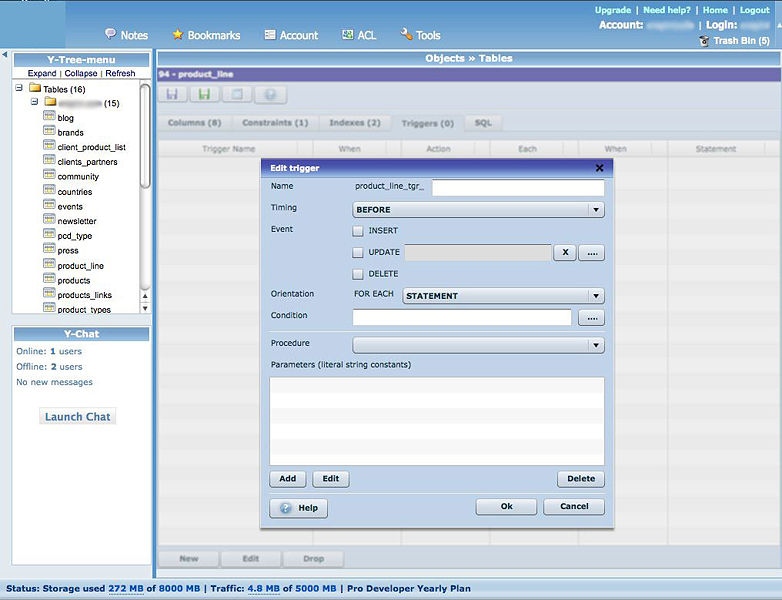
Task: Open the ACL menu item
Action: (358, 35)
